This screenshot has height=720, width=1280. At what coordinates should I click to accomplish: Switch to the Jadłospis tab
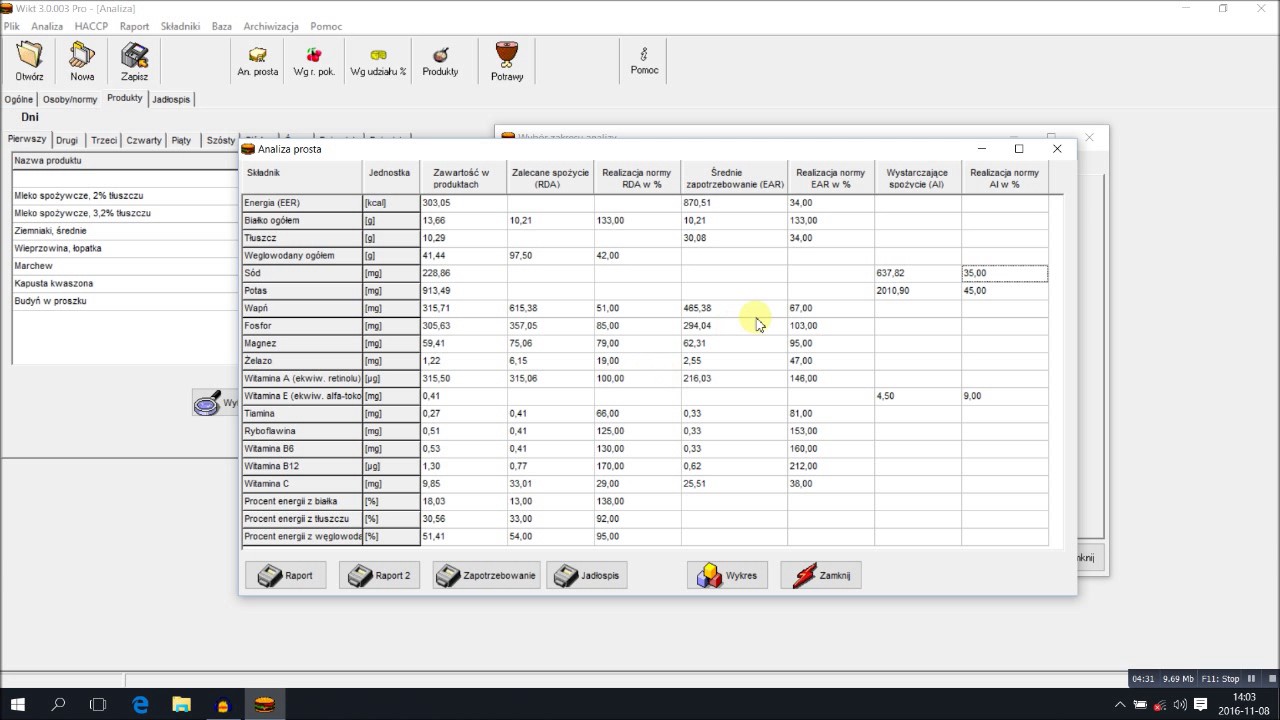[171, 99]
